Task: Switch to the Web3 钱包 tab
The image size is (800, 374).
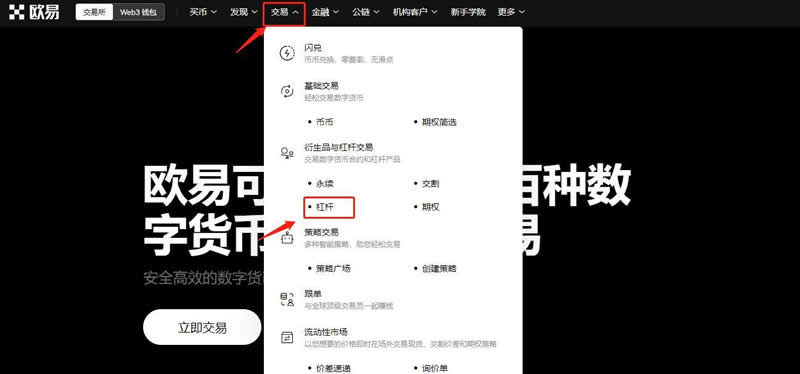Action: click(x=139, y=13)
